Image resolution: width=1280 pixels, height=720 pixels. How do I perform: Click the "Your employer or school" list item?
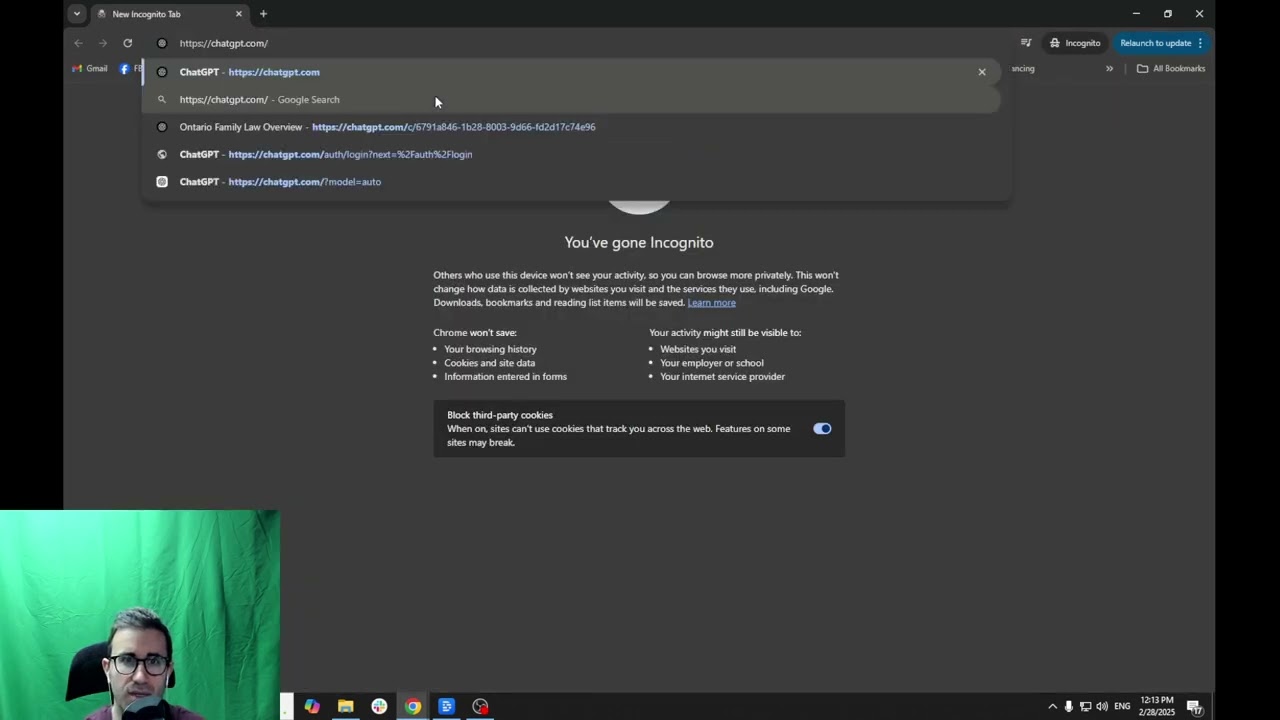pyautogui.click(x=712, y=363)
